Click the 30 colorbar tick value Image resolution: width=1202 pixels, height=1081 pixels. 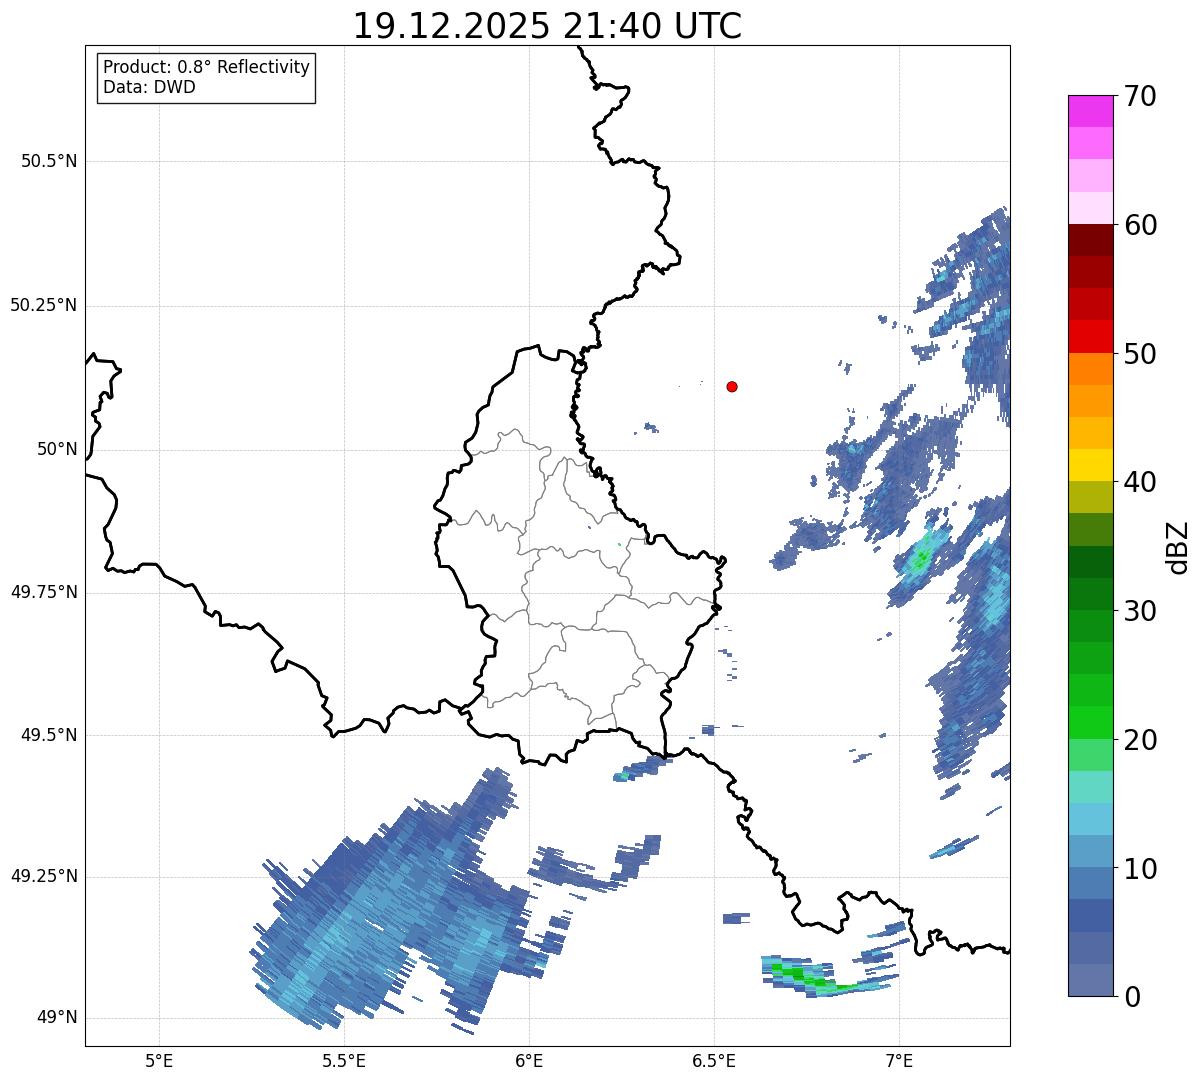click(x=1140, y=611)
